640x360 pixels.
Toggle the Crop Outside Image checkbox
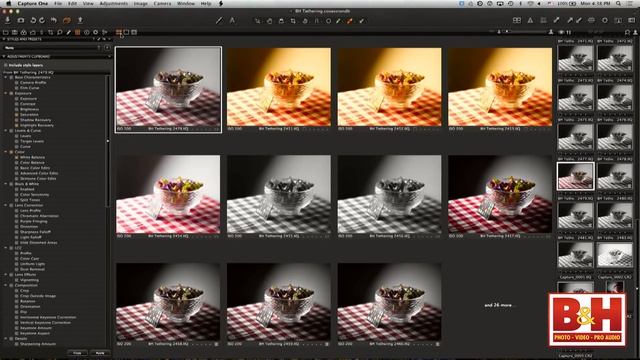17,296
